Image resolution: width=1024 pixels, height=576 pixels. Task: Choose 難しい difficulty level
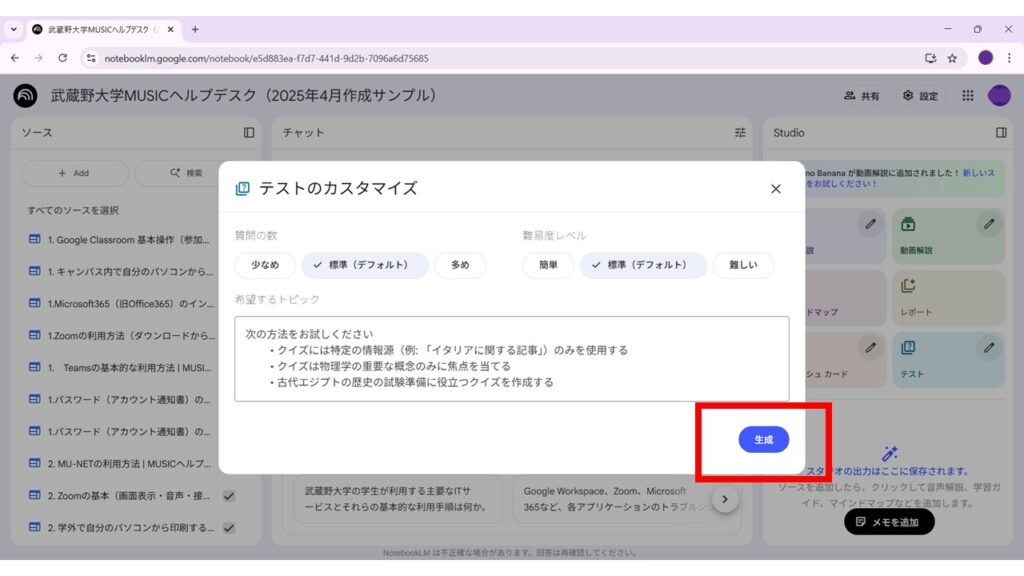click(743, 265)
